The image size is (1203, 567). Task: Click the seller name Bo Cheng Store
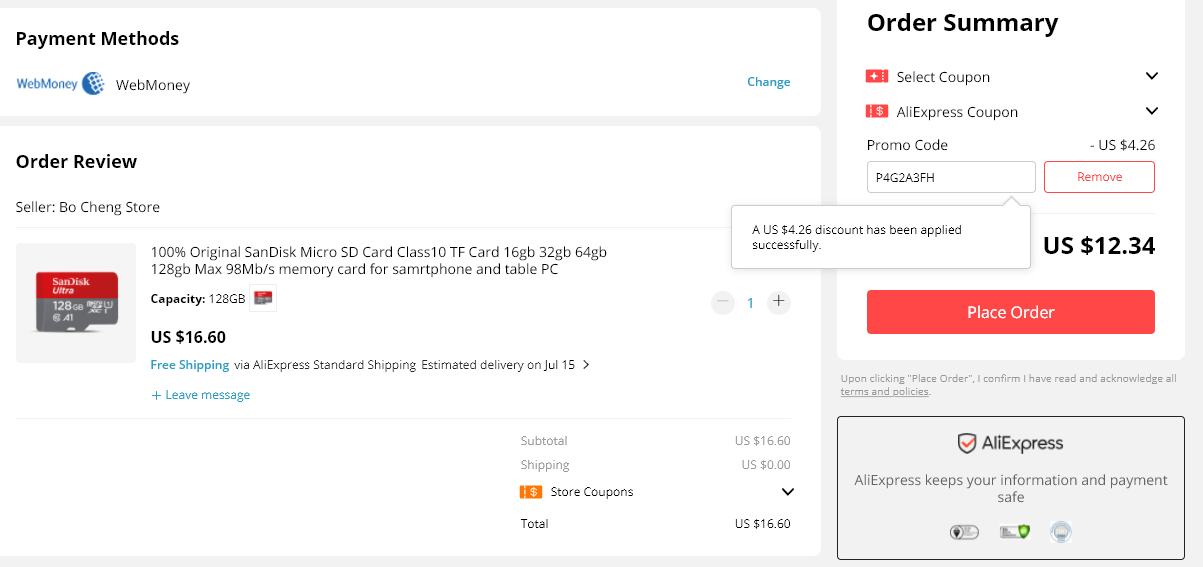tap(109, 207)
